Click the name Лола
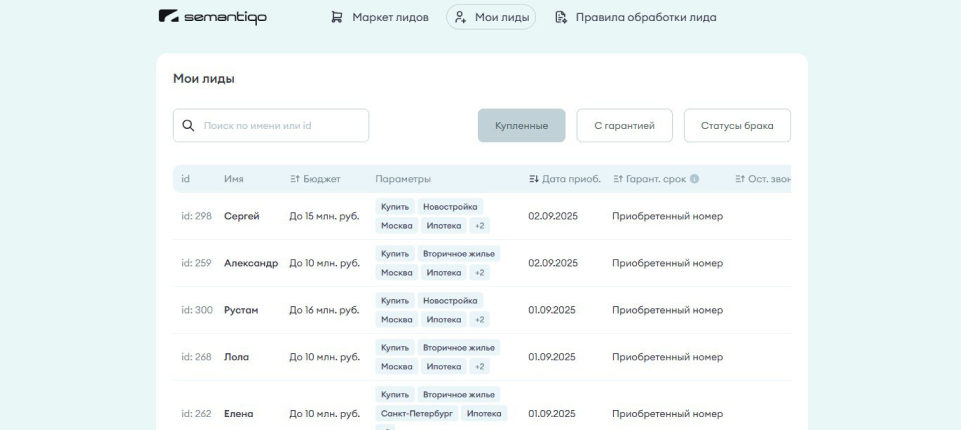The width and height of the screenshot is (961, 430). tap(236, 357)
